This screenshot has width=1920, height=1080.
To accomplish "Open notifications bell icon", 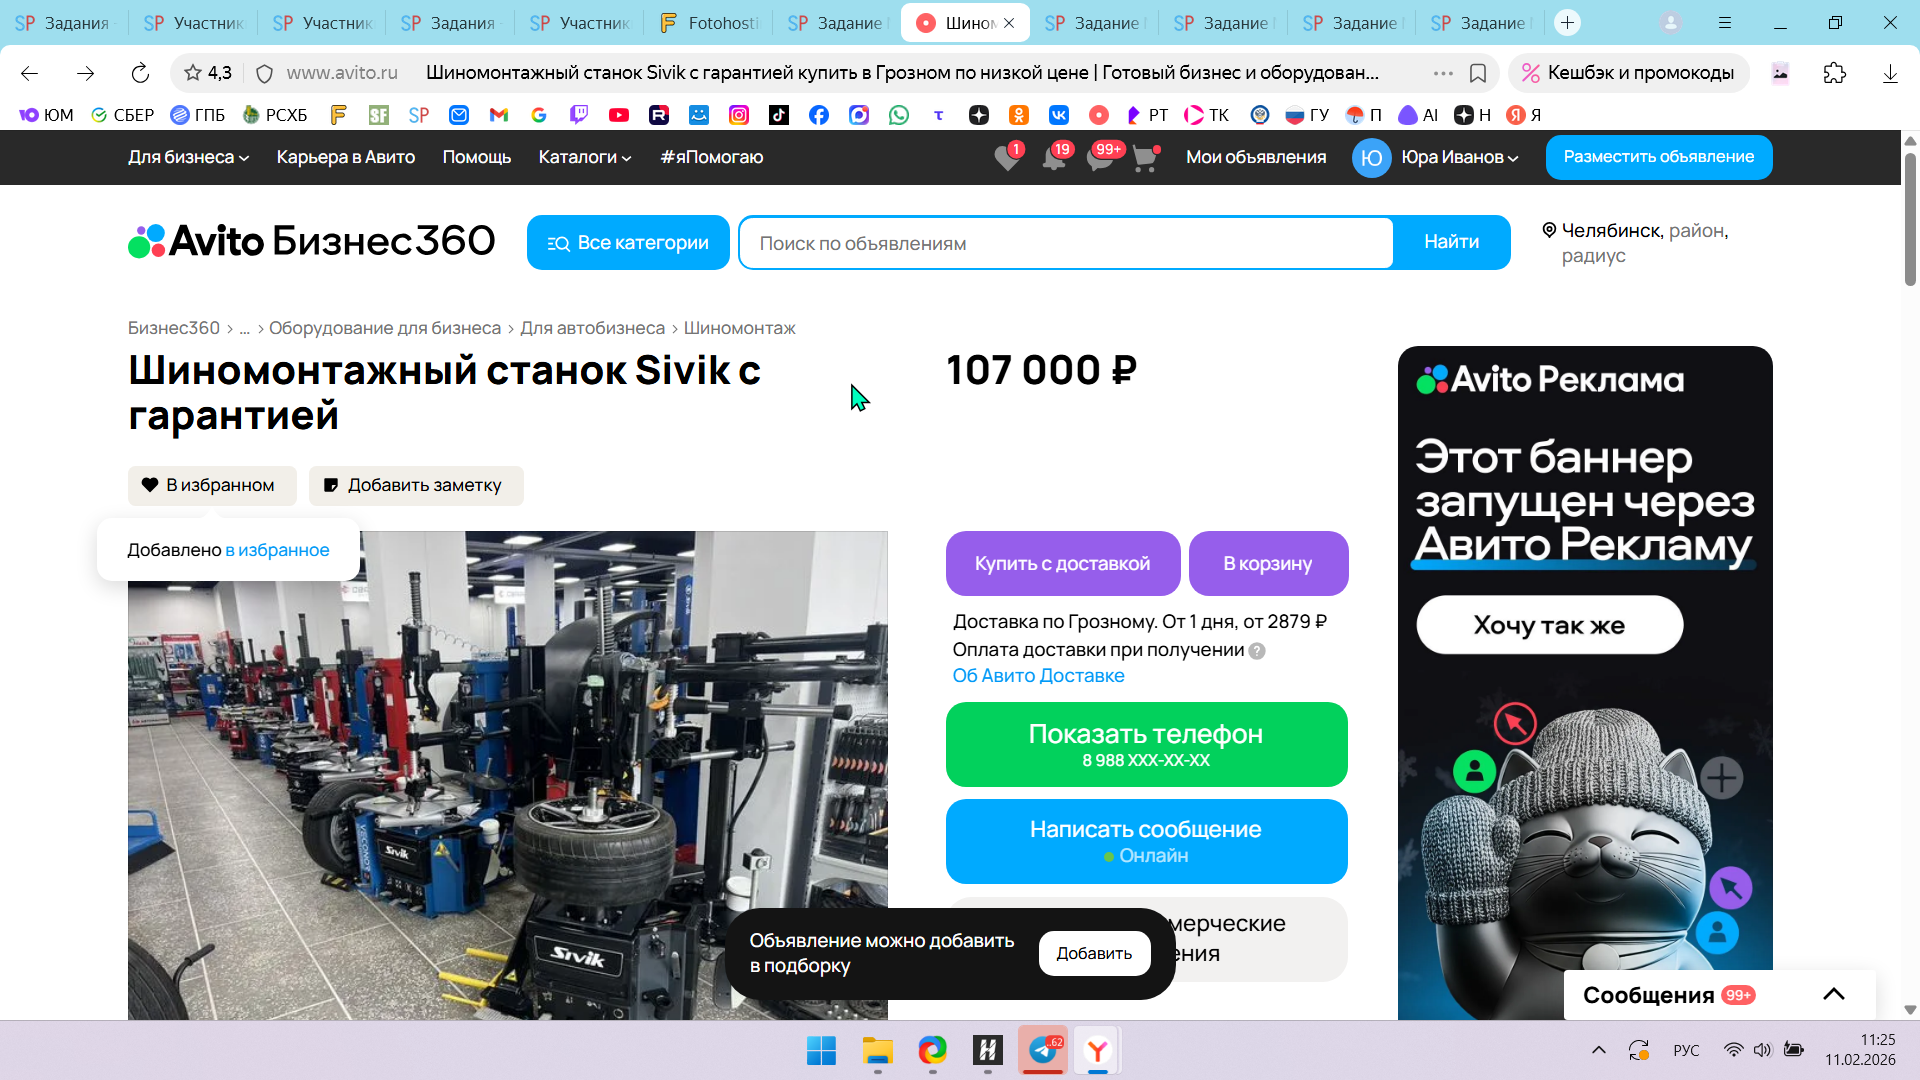I will (x=1053, y=158).
